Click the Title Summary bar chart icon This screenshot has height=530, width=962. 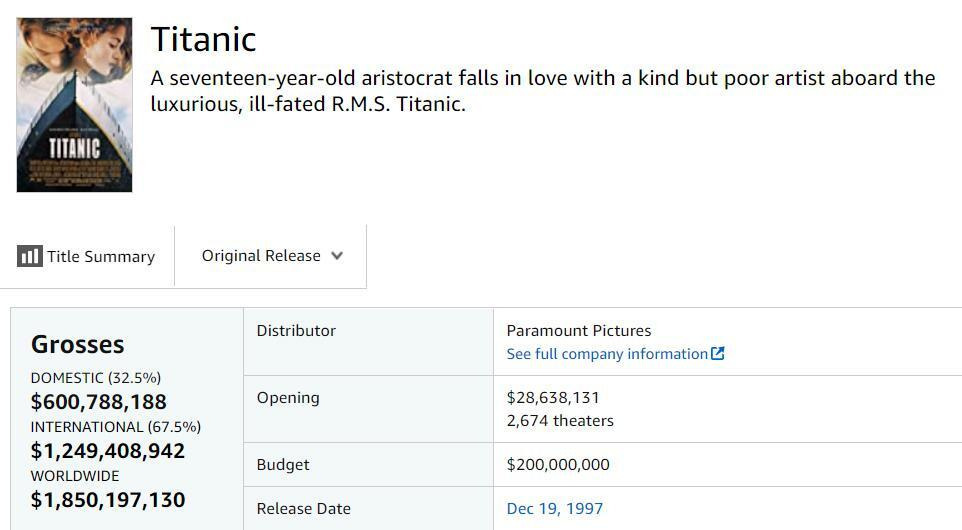tap(29, 256)
